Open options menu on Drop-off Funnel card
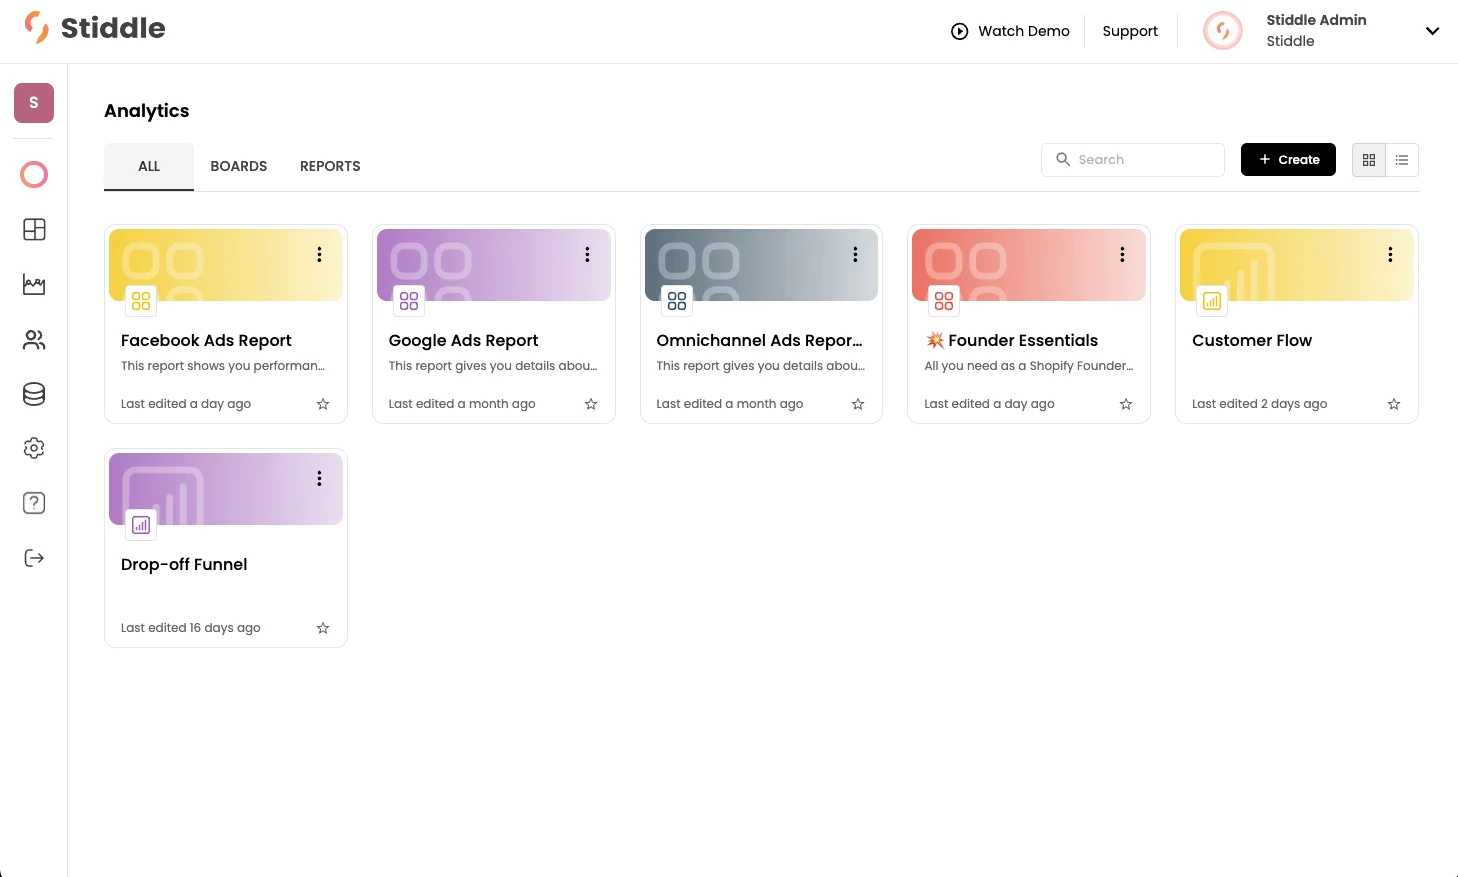The height and width of the screenshot is (877, 1458). coord(319,479)
